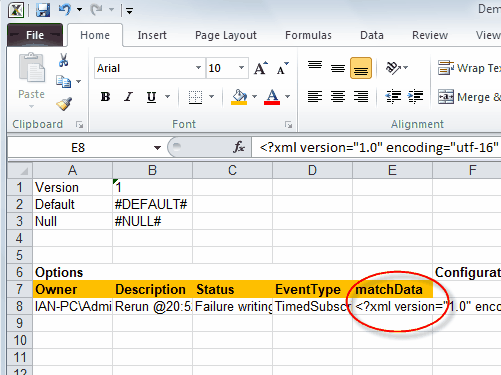
Task: Copy the selected cell
Action: coord(63,81)
